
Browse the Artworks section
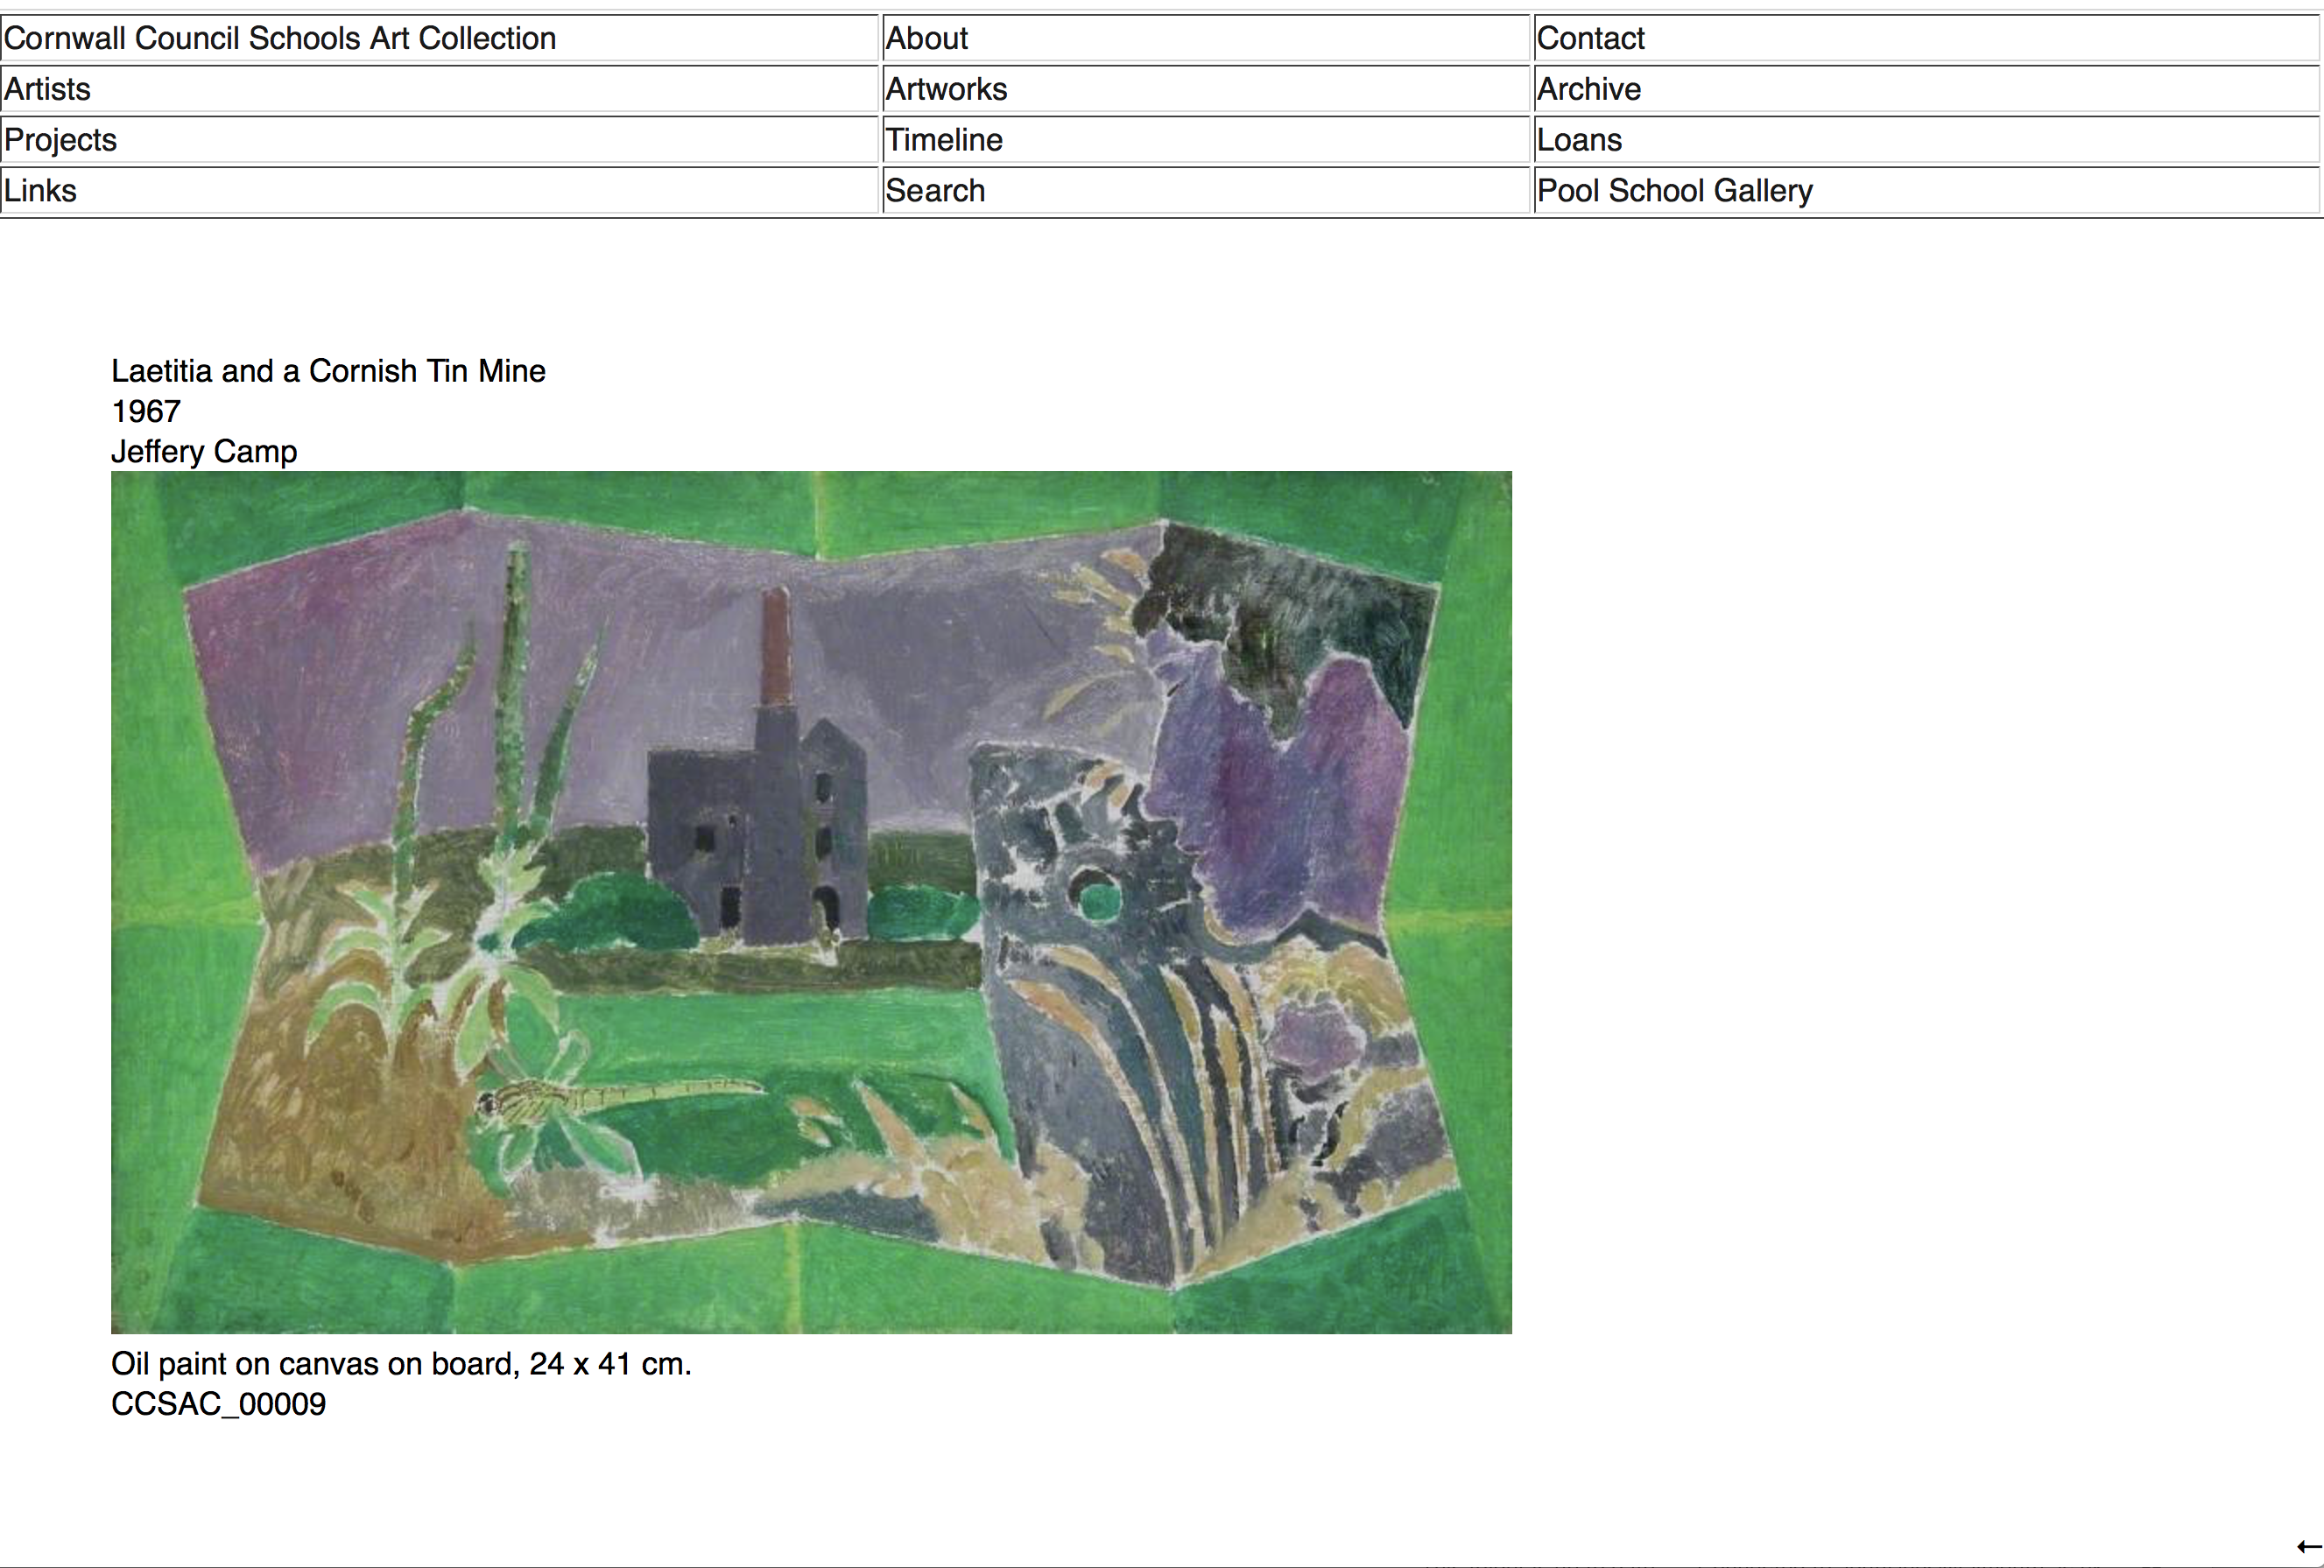[946, 89]
